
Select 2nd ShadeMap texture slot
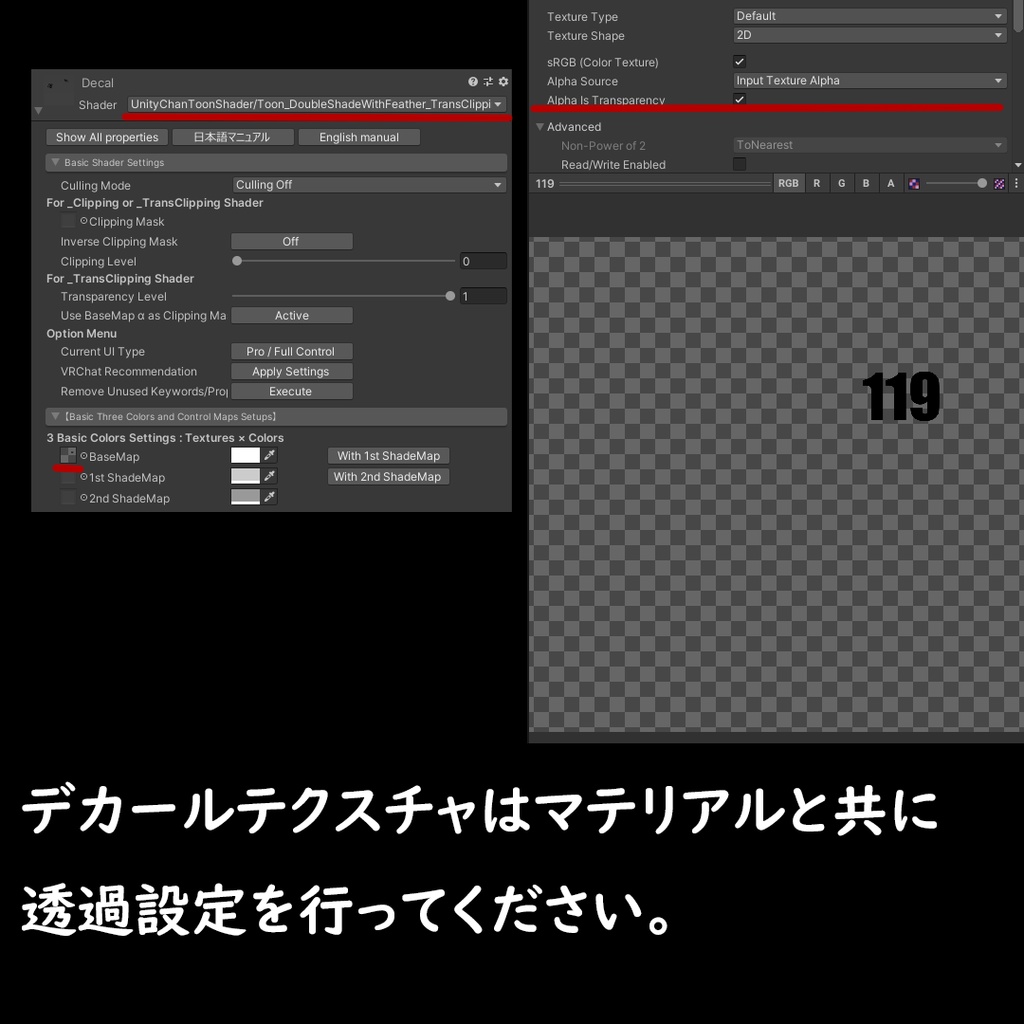tap(68, 498)
